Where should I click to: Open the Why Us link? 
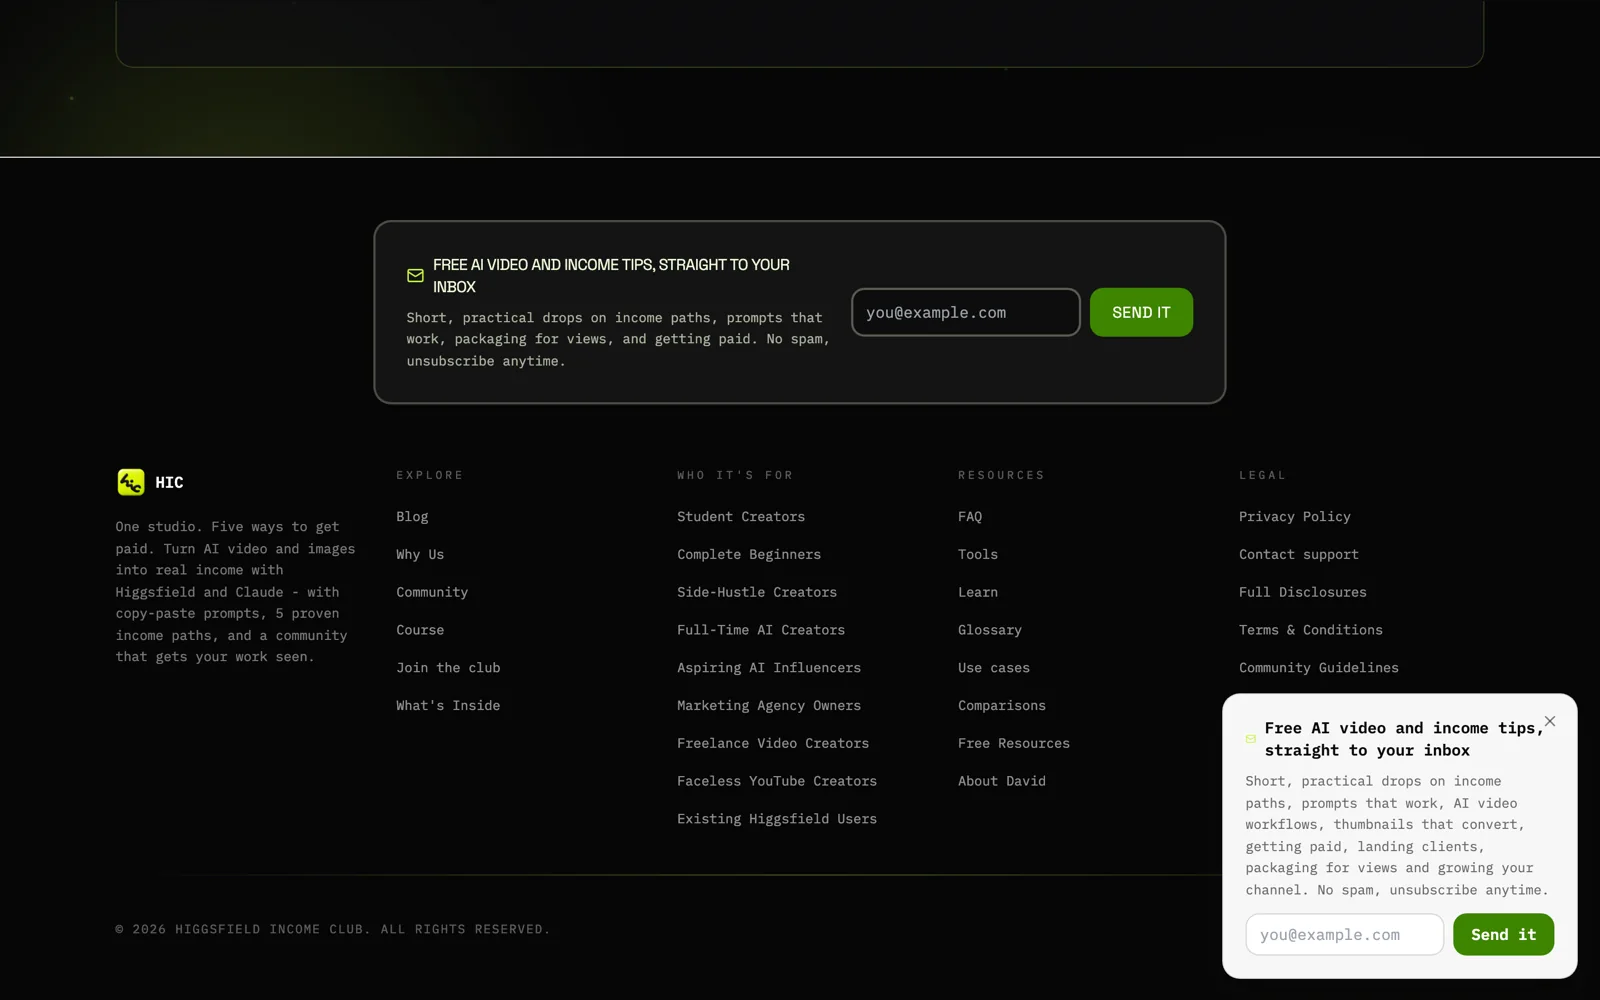point(420,554)
